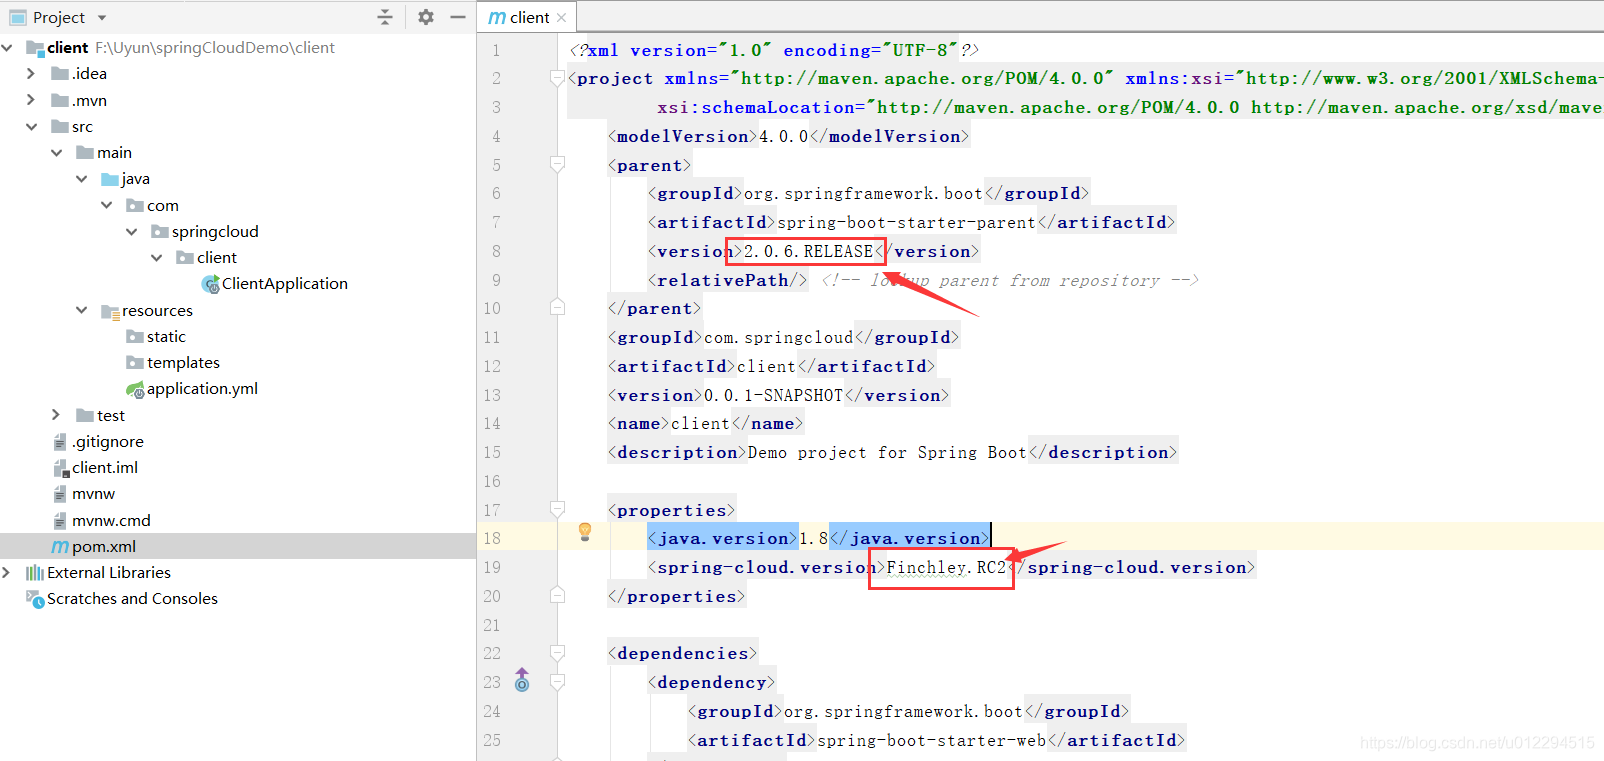Click the client.iml file icon
1604x761 pixels.
tap(60, 467)
